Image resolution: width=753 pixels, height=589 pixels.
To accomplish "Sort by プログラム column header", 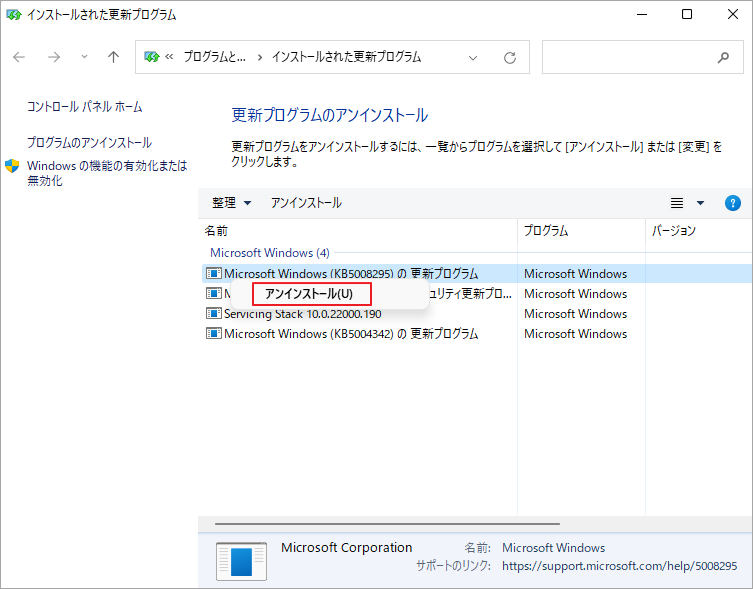I will tap(582, 231).
